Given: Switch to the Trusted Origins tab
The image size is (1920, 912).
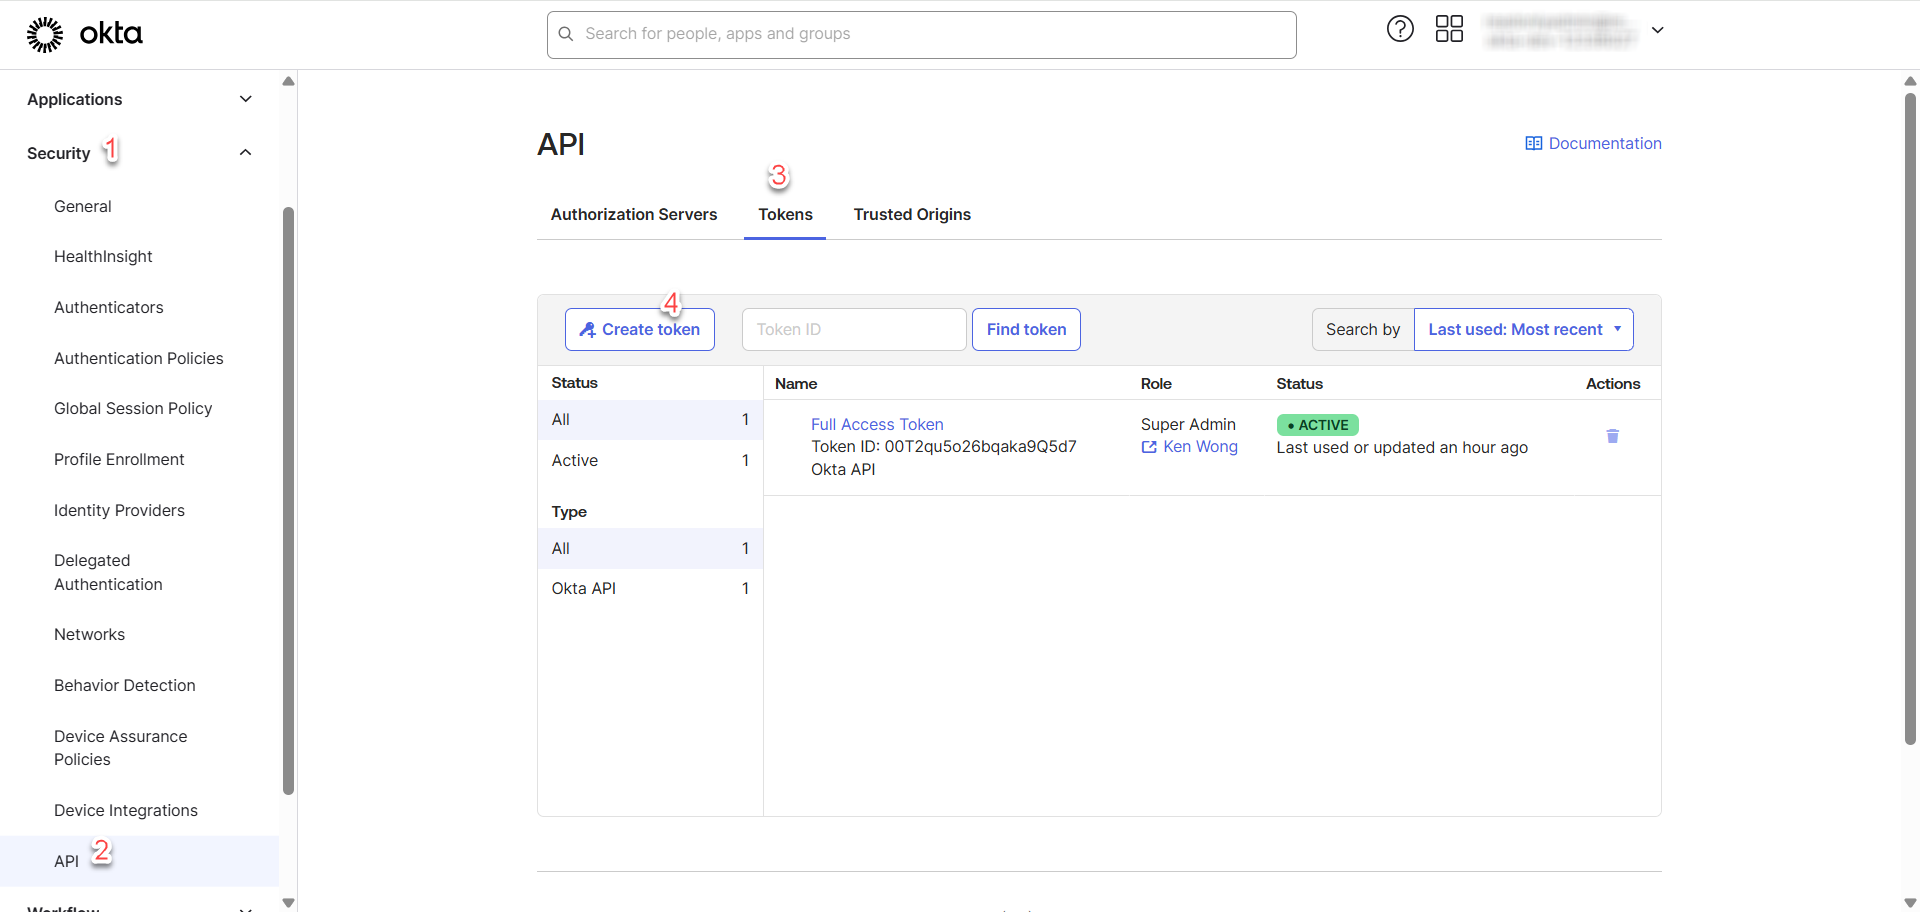Looking at the screenshot, I should (912, 215).
